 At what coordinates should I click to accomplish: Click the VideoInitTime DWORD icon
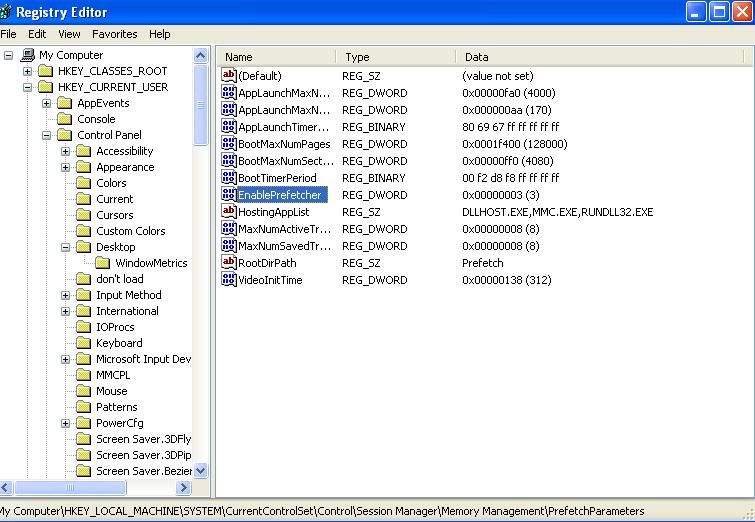pyautogui.click(x=229, y=279)
